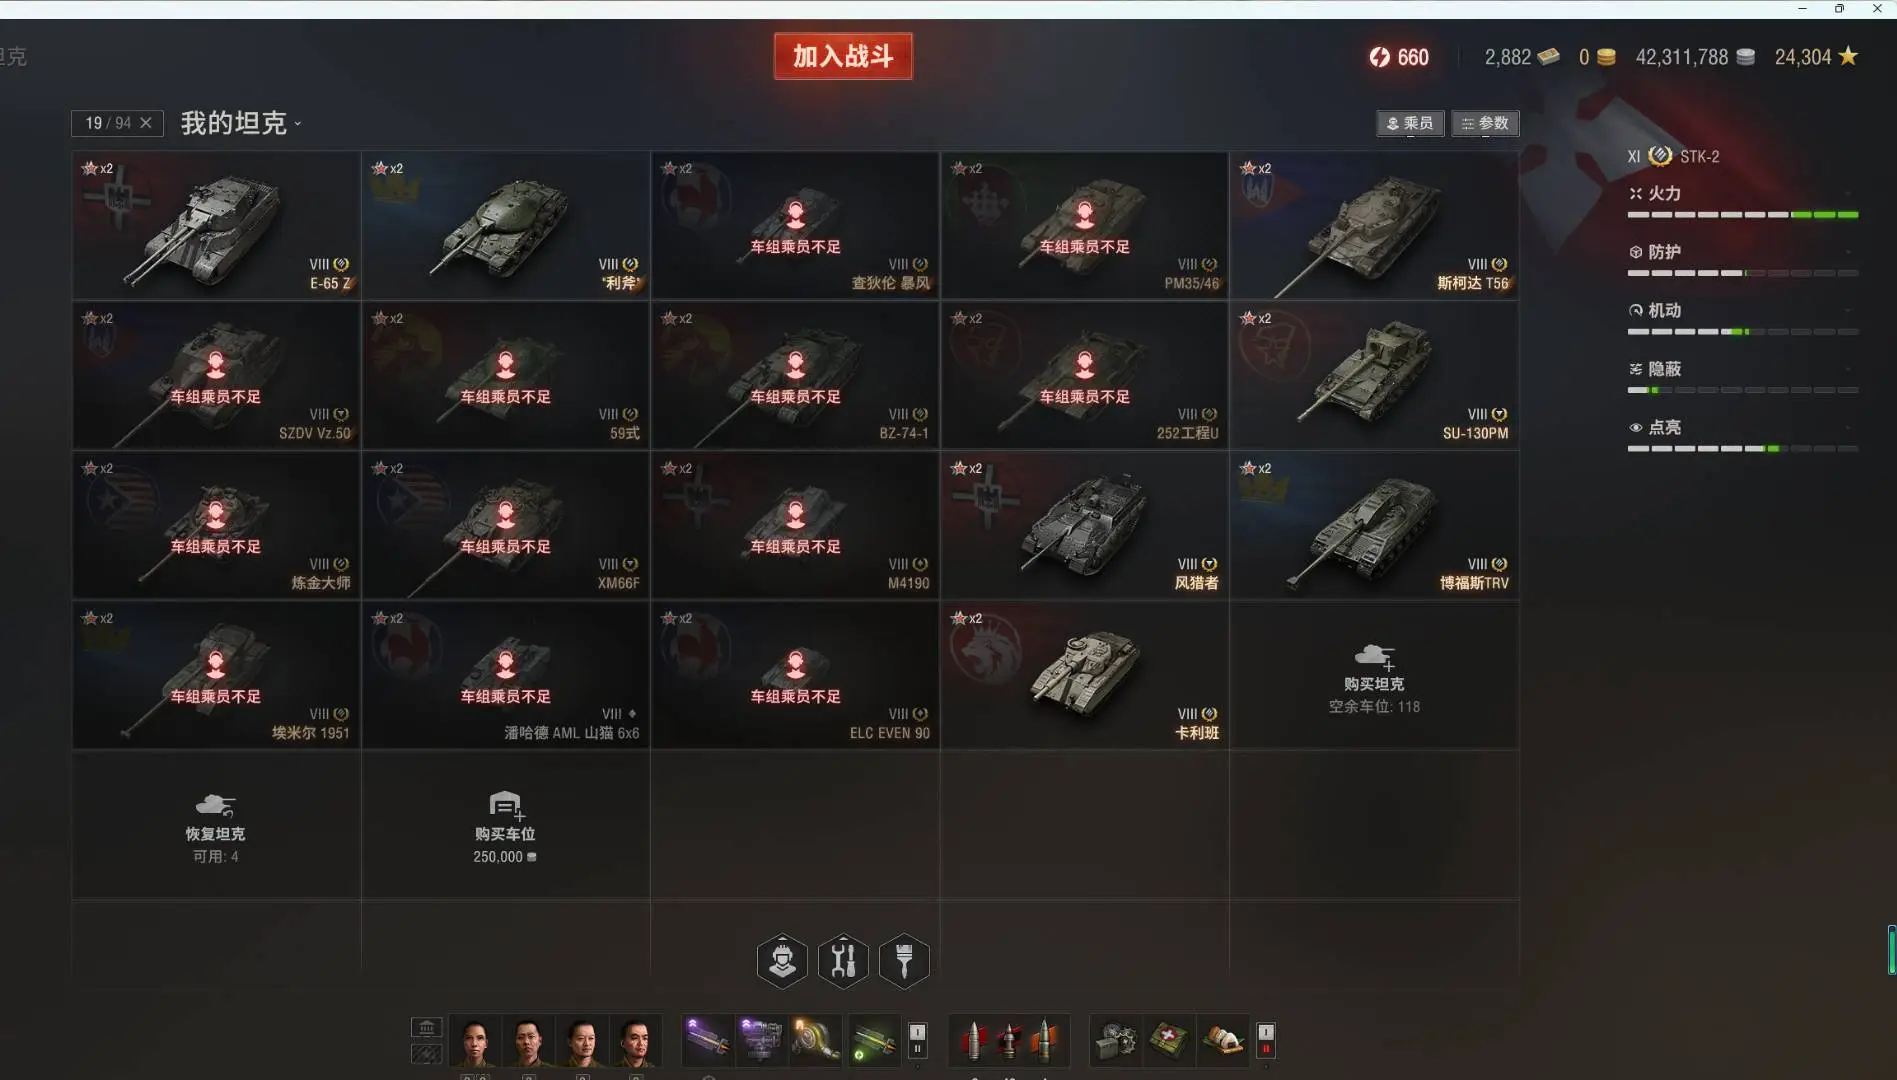1897x1080 pixels.
Task: Click the 加入战斗 battle button
Action: click(x=843, y=56)
